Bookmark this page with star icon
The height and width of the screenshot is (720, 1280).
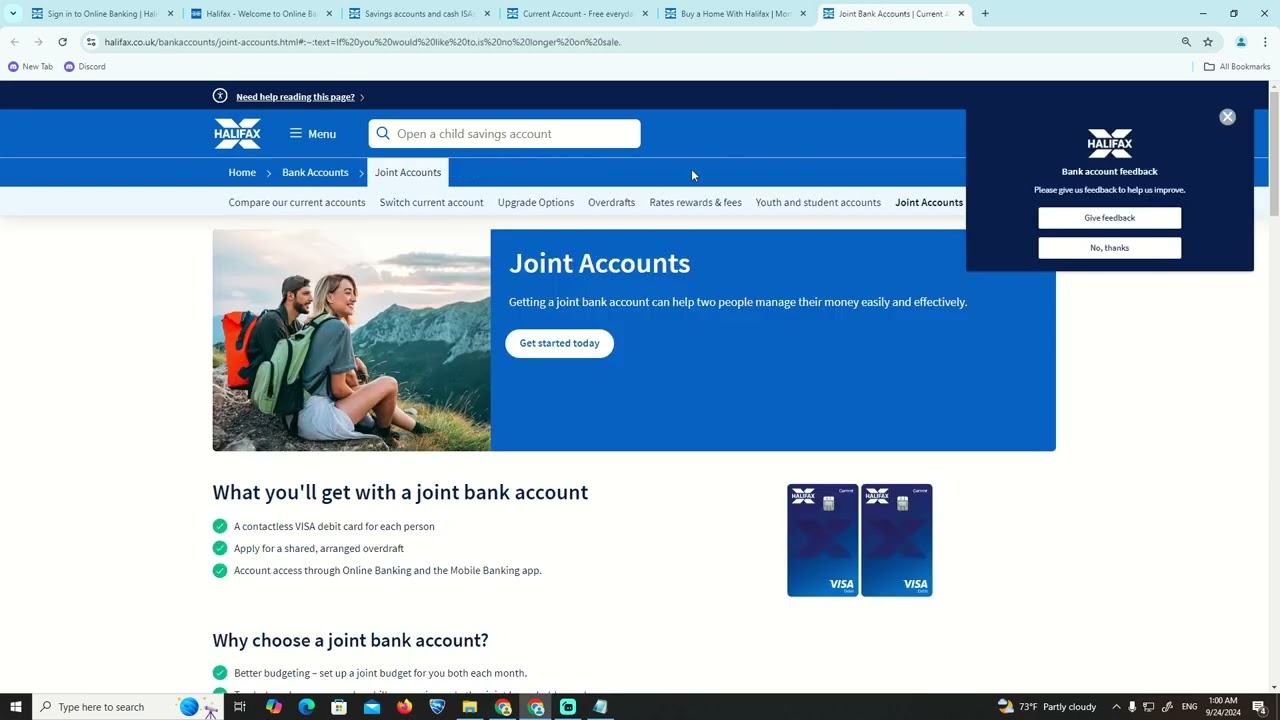coord(1208,42)
